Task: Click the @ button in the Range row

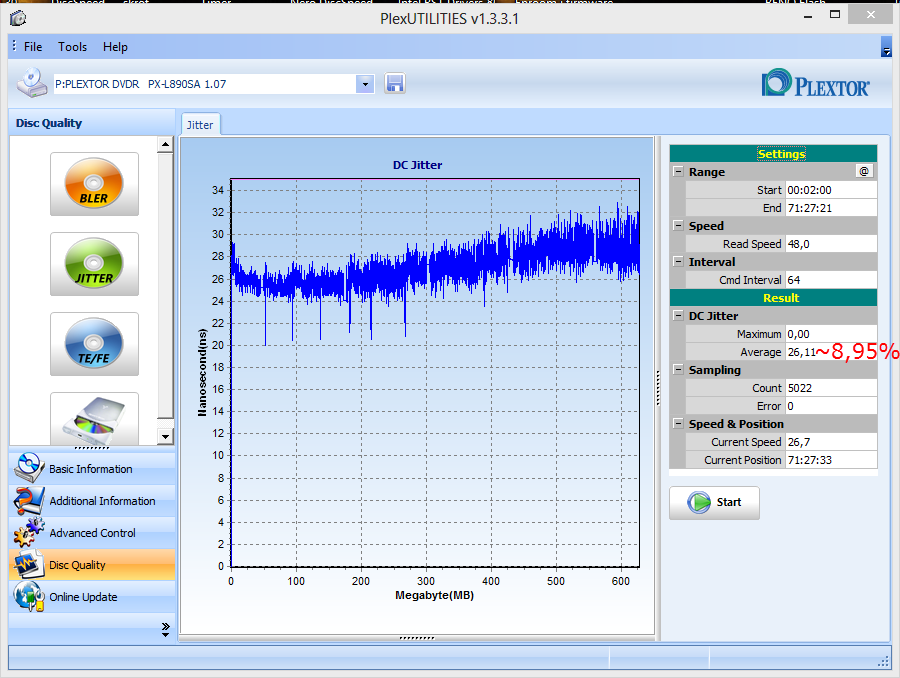Action: pyautogui.click(x=864, y=171)
